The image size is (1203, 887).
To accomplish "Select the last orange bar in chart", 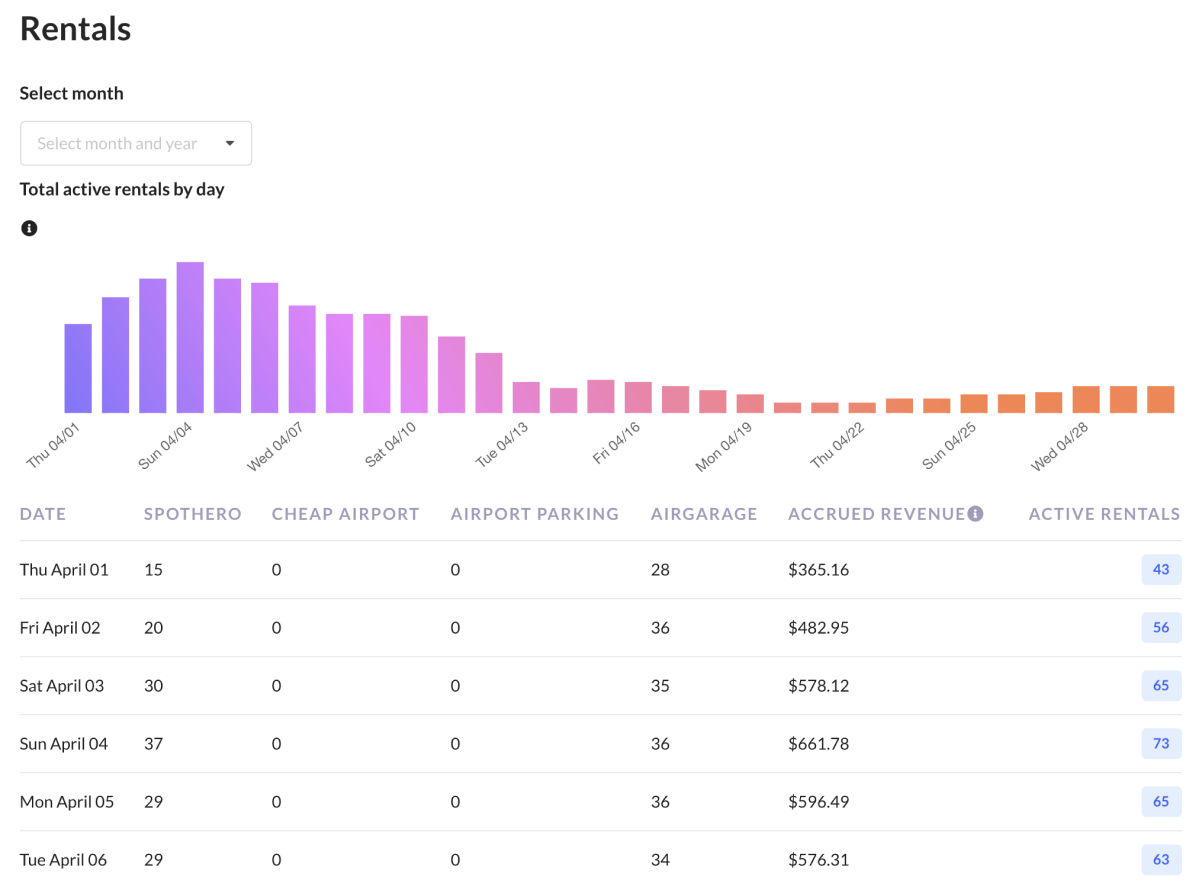I will tap(1160, 399).
